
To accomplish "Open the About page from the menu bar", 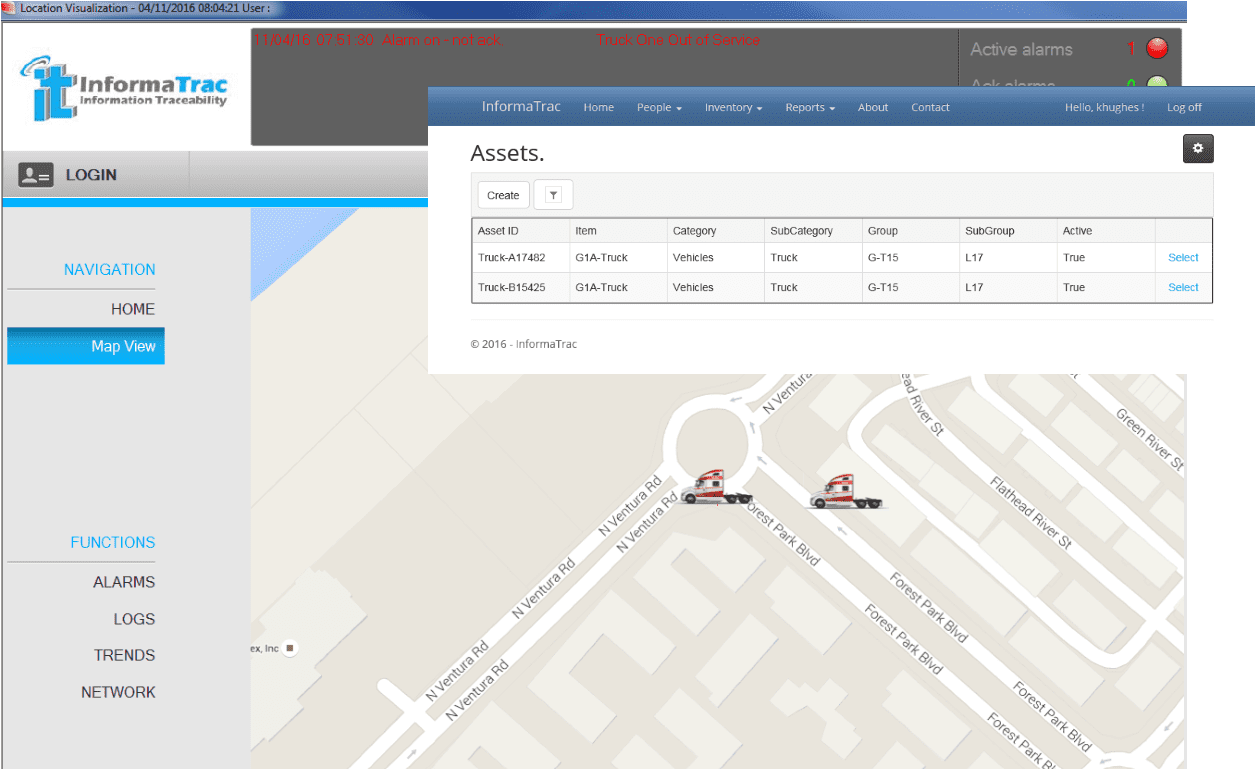I will [872, 107].
